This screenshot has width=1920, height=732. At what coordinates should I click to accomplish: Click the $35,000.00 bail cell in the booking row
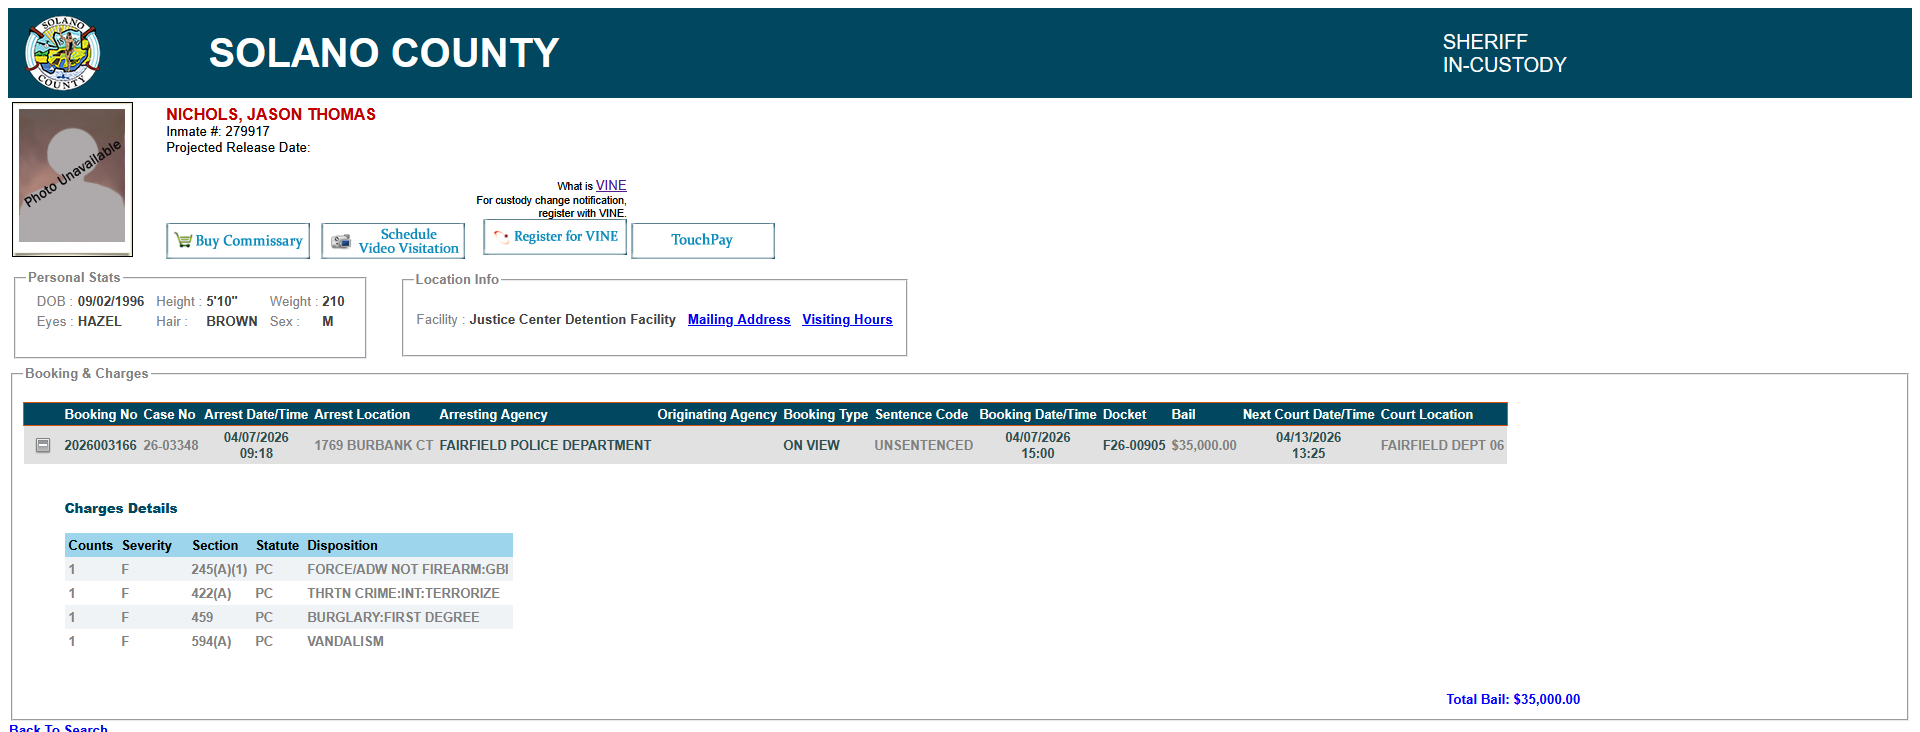pyautogui.click(x=1204, y=446)
